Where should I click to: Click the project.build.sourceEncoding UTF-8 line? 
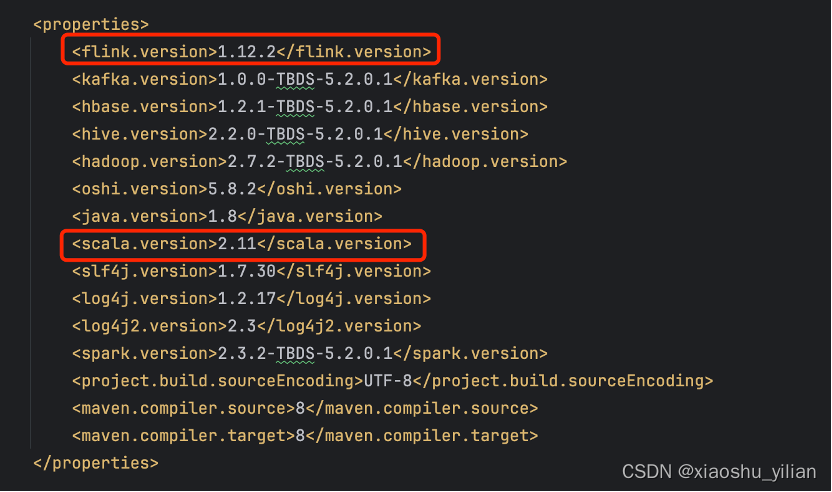pyautogui.click(x=393, y=381)
